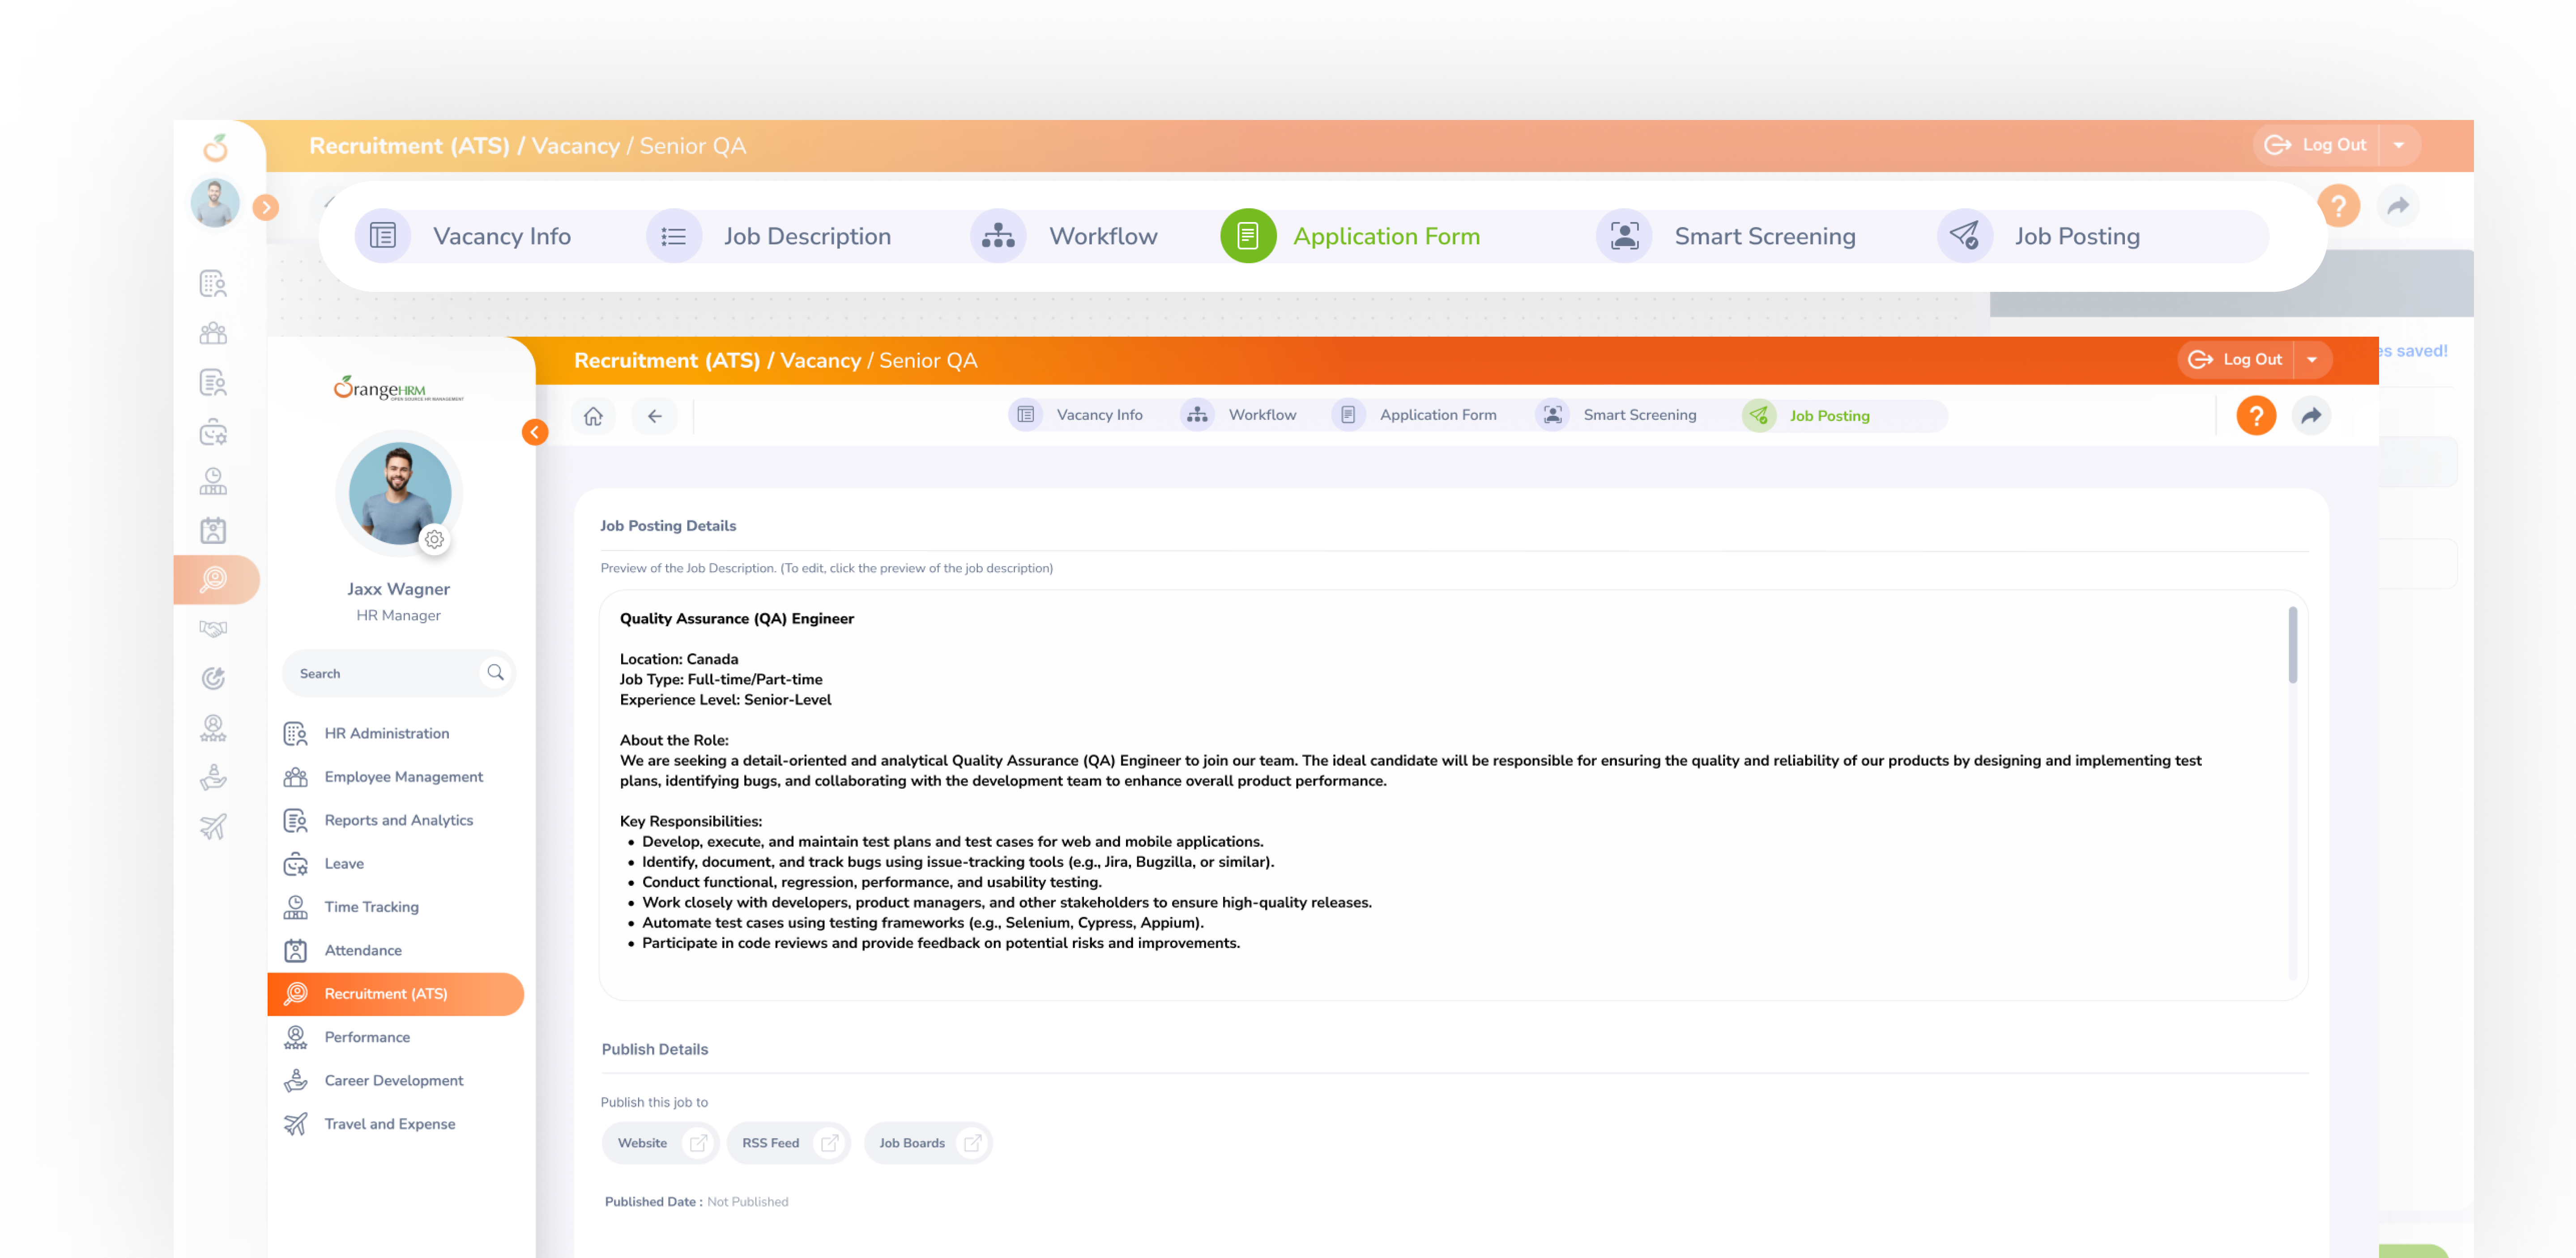Click the Log Out button
Image resolution: width=2576 pixels, height=1258 pixels.
pos(2235,359)
